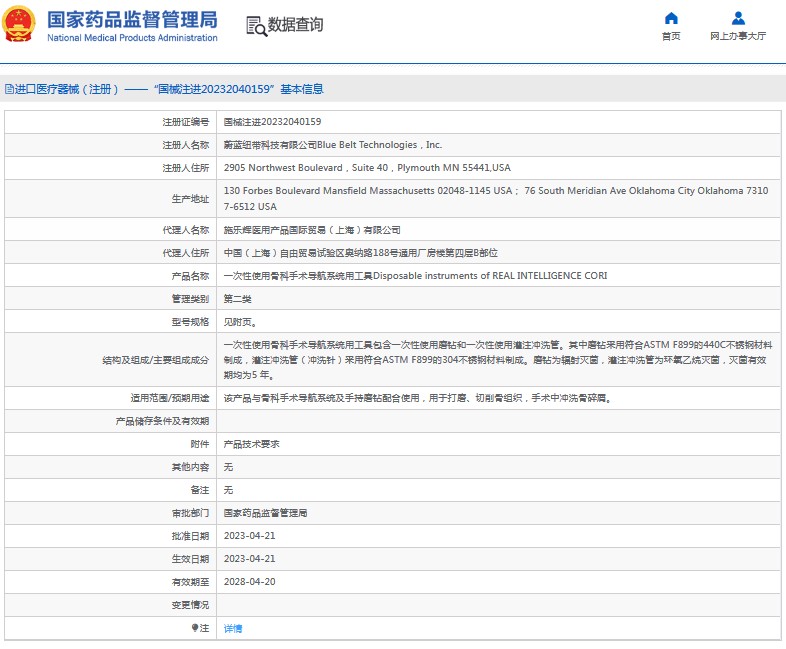This screenshot has height=649, width=786.
Task: Click 有效期至 row label
Action: [190, 582]
